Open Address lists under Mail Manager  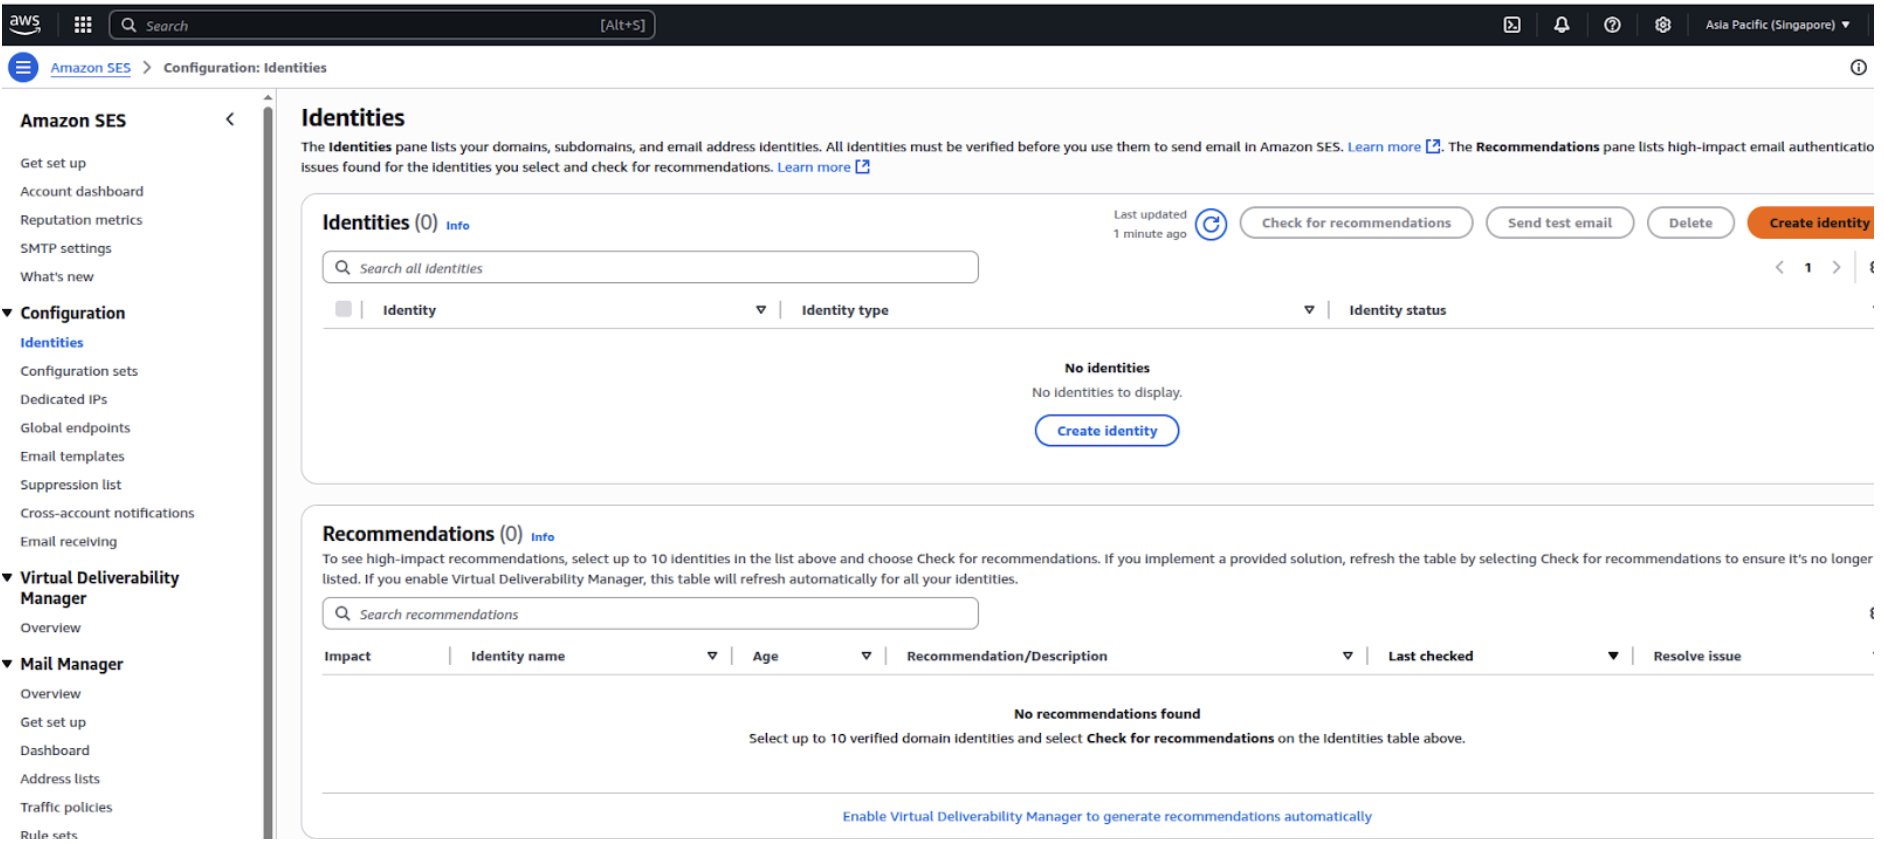pyautogui.click(x=60, y=779)
